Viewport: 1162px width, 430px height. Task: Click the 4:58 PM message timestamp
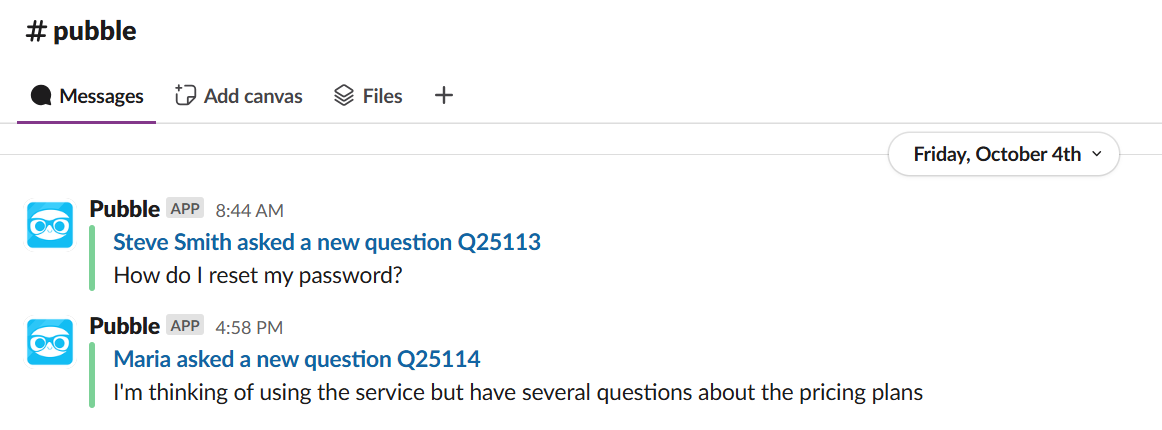[x=249, y=327]
